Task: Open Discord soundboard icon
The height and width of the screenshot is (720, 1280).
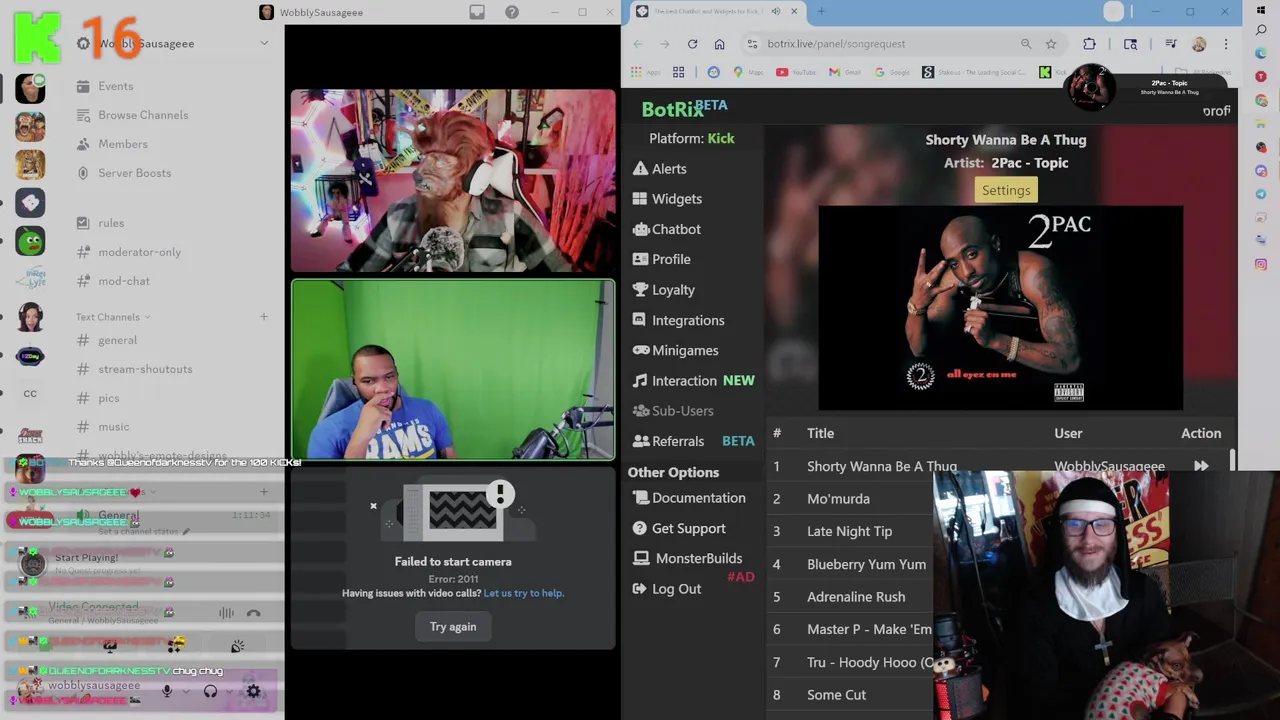Action: pos(238,646)
